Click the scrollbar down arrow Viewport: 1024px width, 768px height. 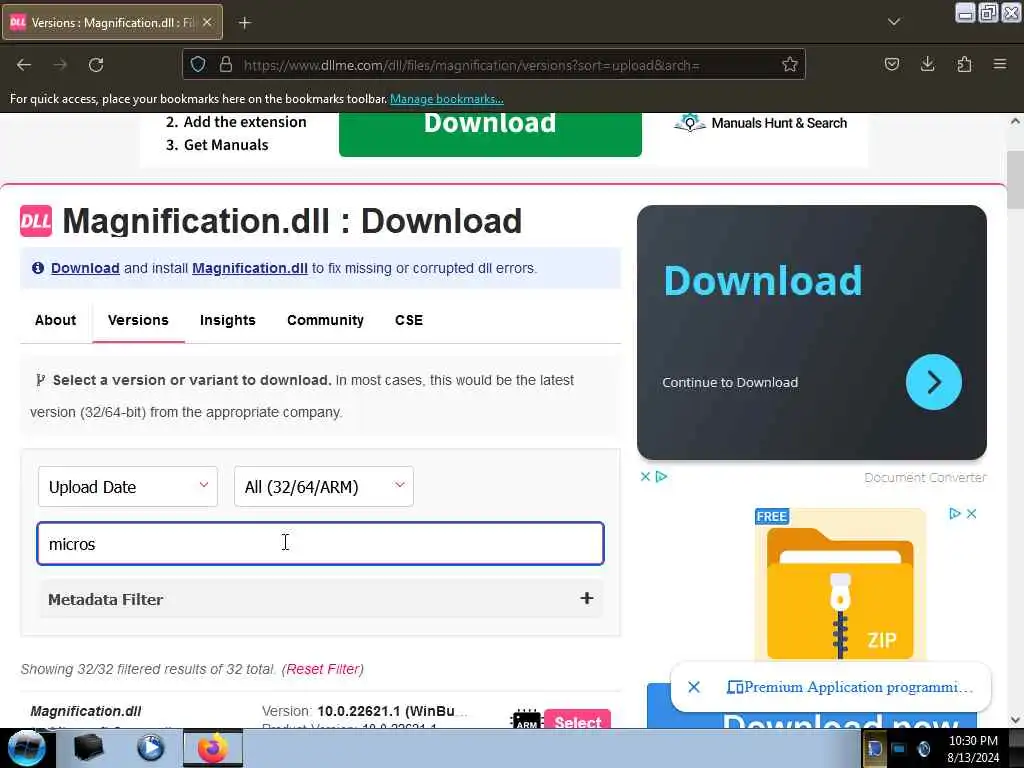(x=1015, y=720)
